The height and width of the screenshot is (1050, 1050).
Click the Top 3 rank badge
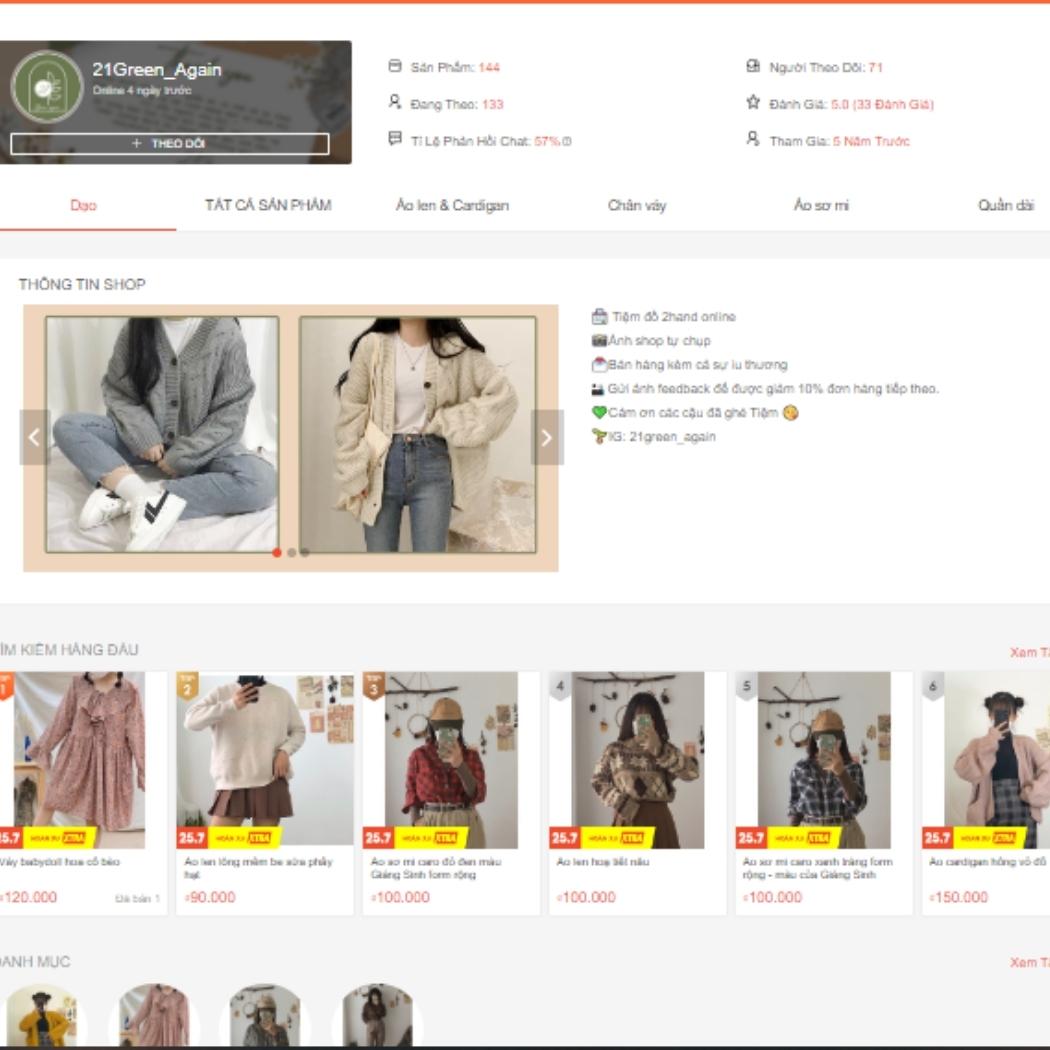(x=374, y=686)
